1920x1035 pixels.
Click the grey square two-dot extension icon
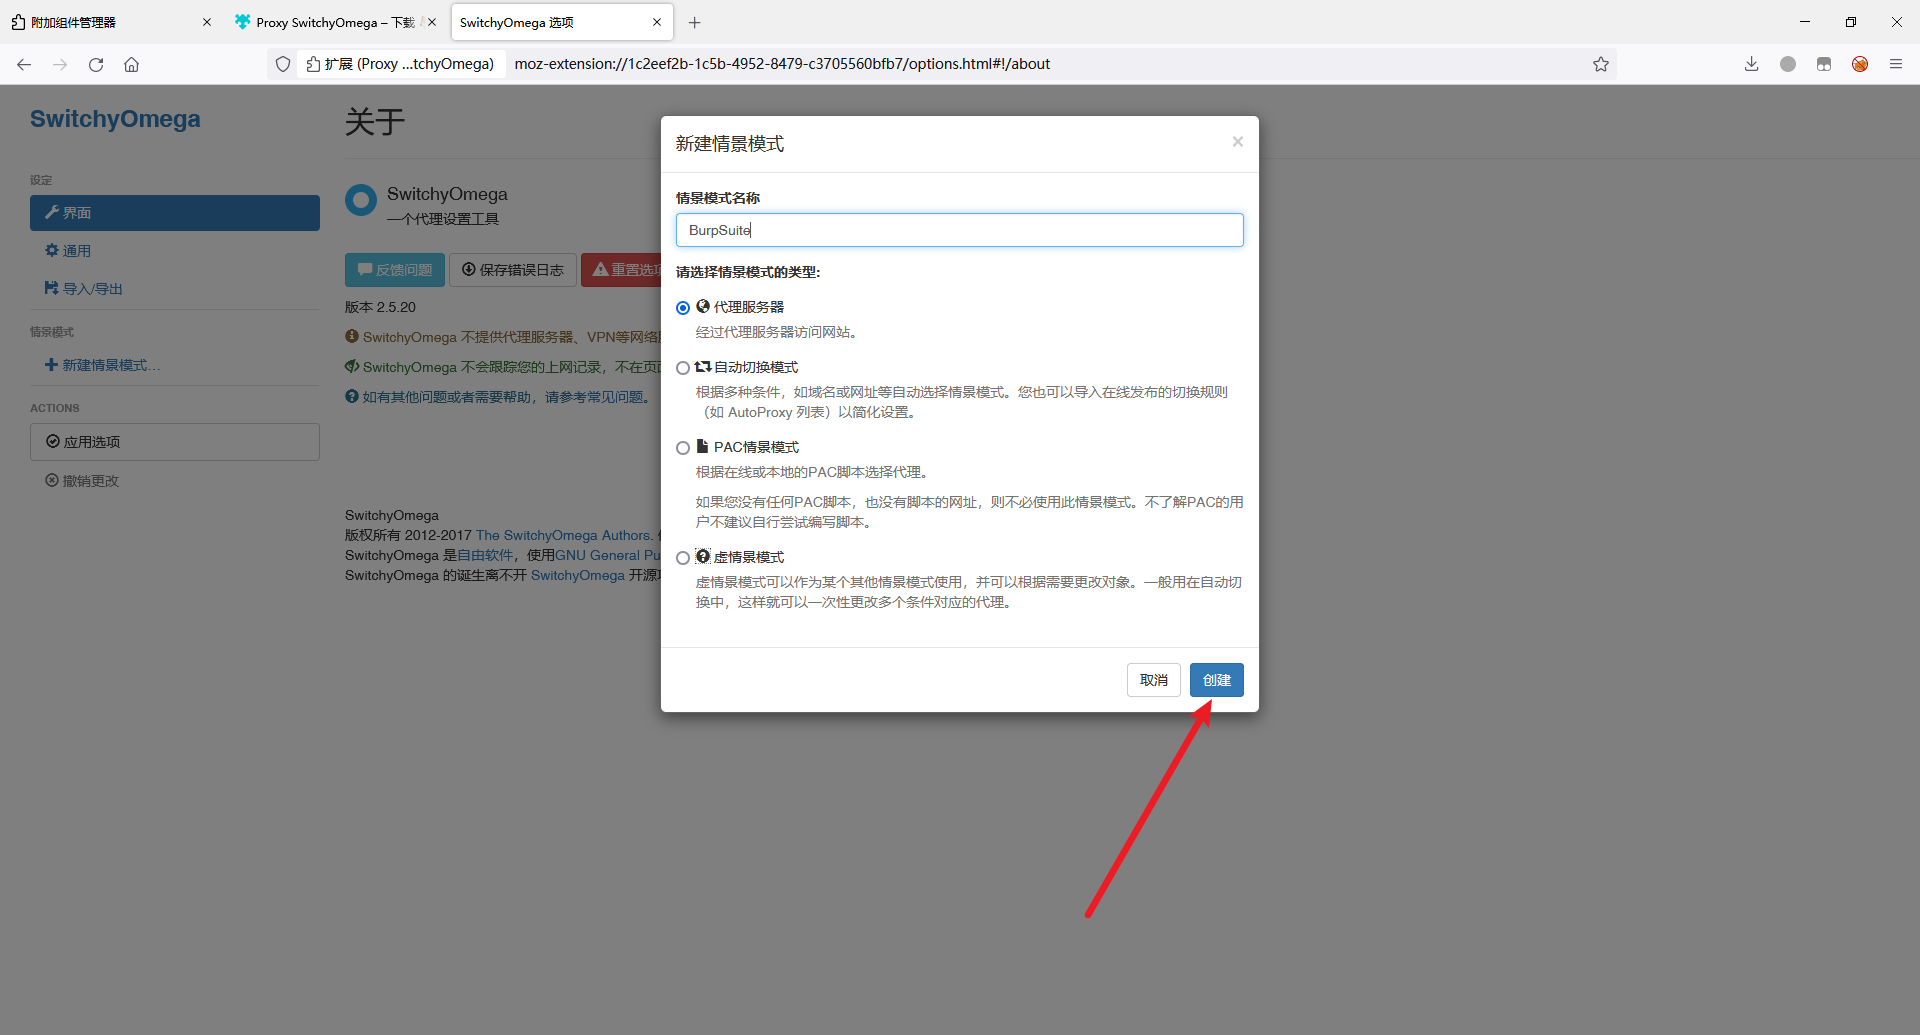click(1824, 64)
